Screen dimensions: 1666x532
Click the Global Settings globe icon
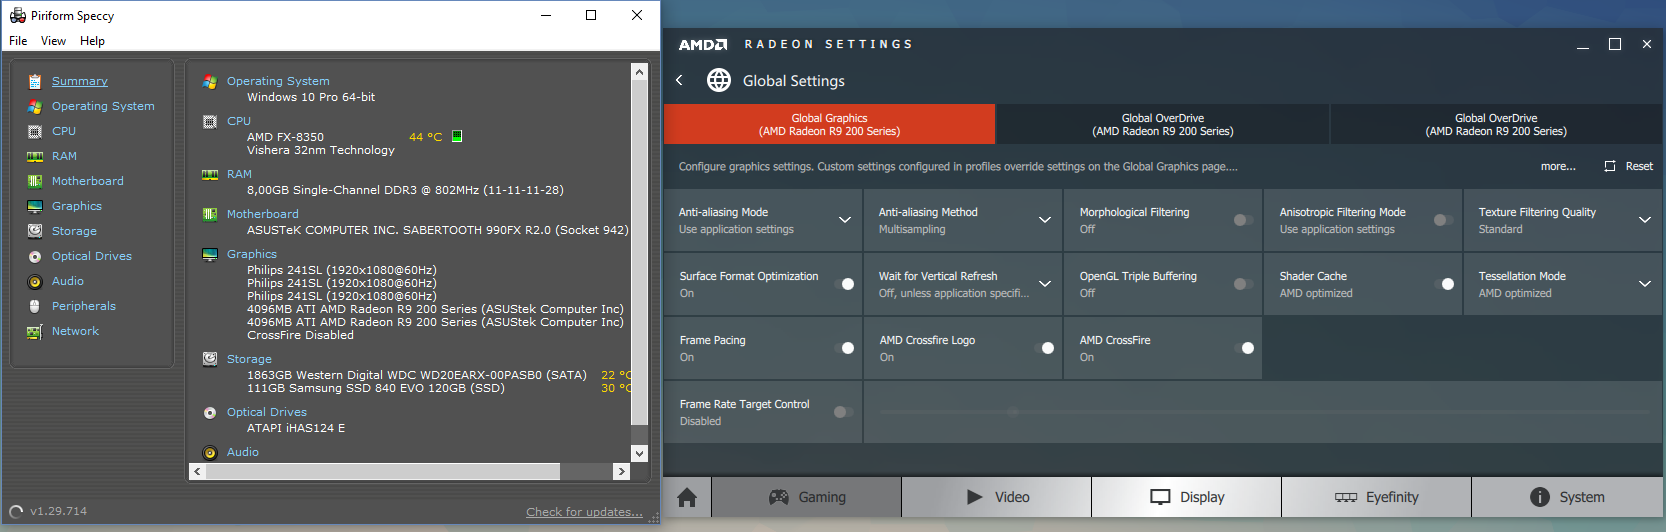(719, 80)
